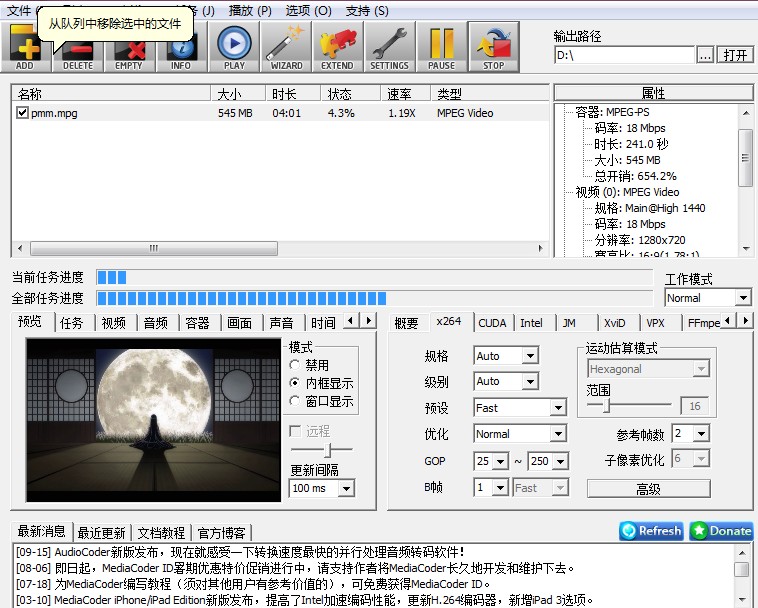This screenshot has width=758, height=608.
Task: Select the 视频 (0): MPEG Video tree node
Action: (627, 192)
